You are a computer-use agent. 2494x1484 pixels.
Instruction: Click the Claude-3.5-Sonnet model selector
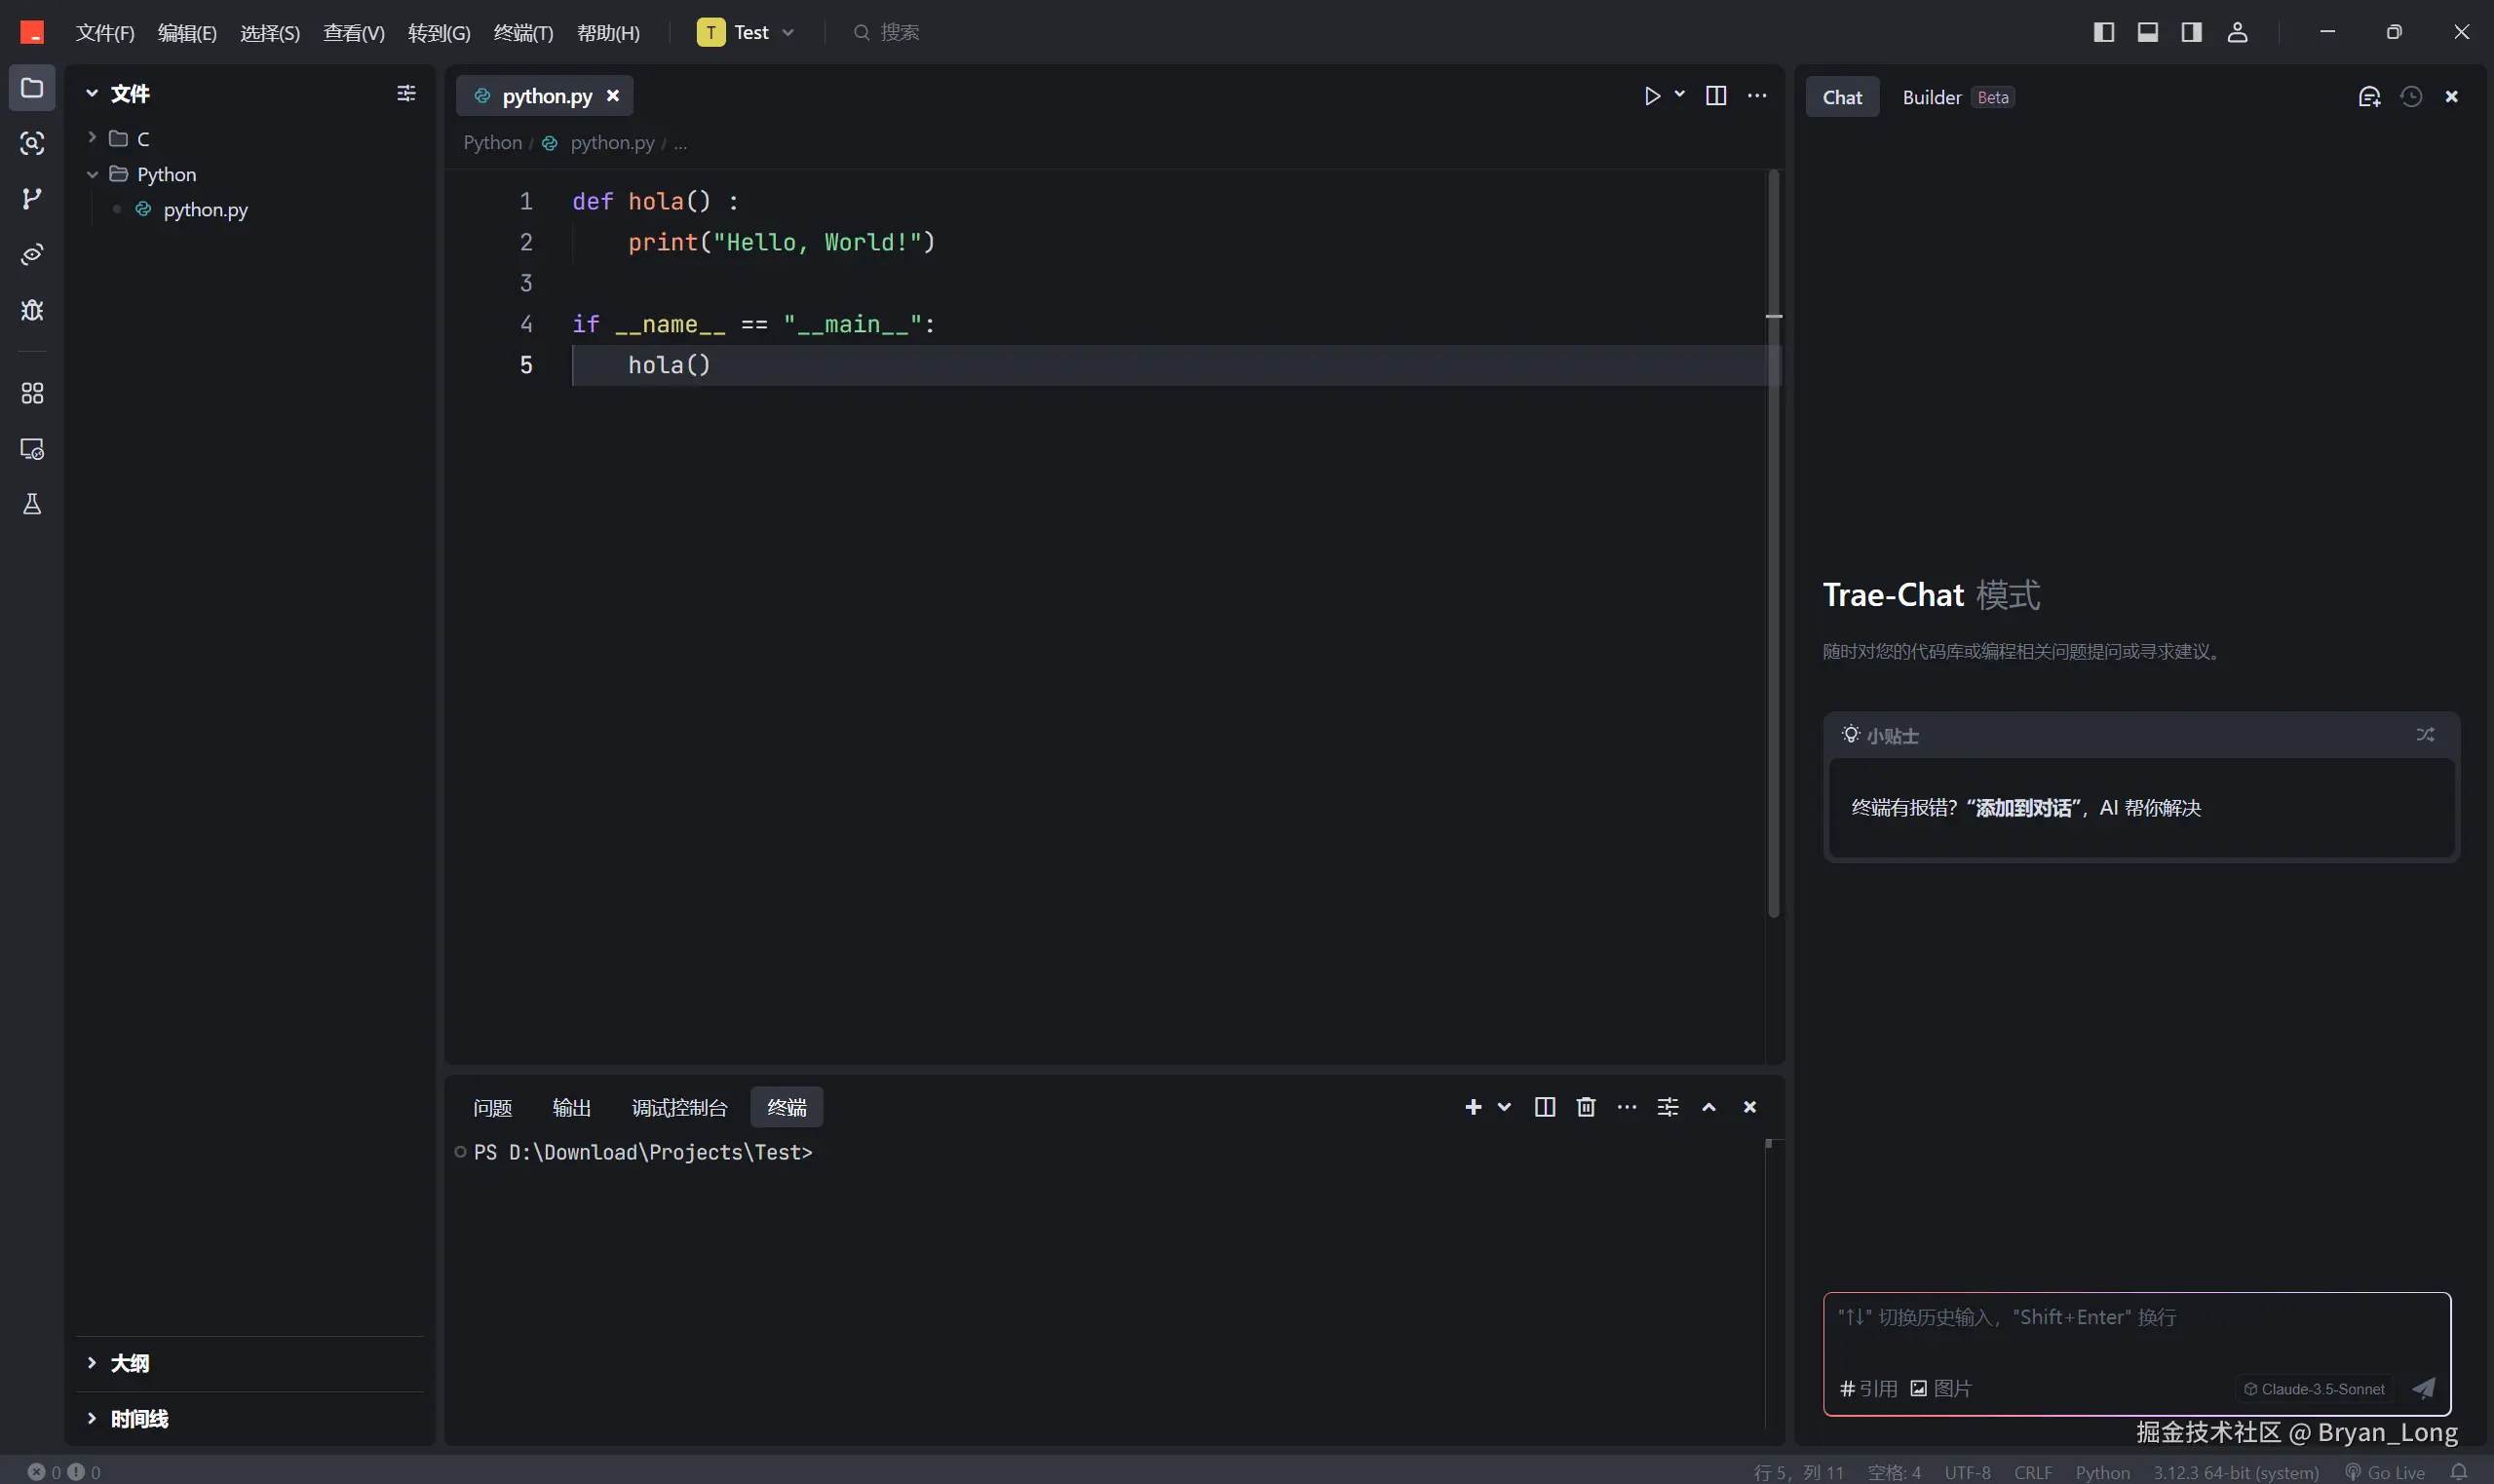pos(2314,1389)
